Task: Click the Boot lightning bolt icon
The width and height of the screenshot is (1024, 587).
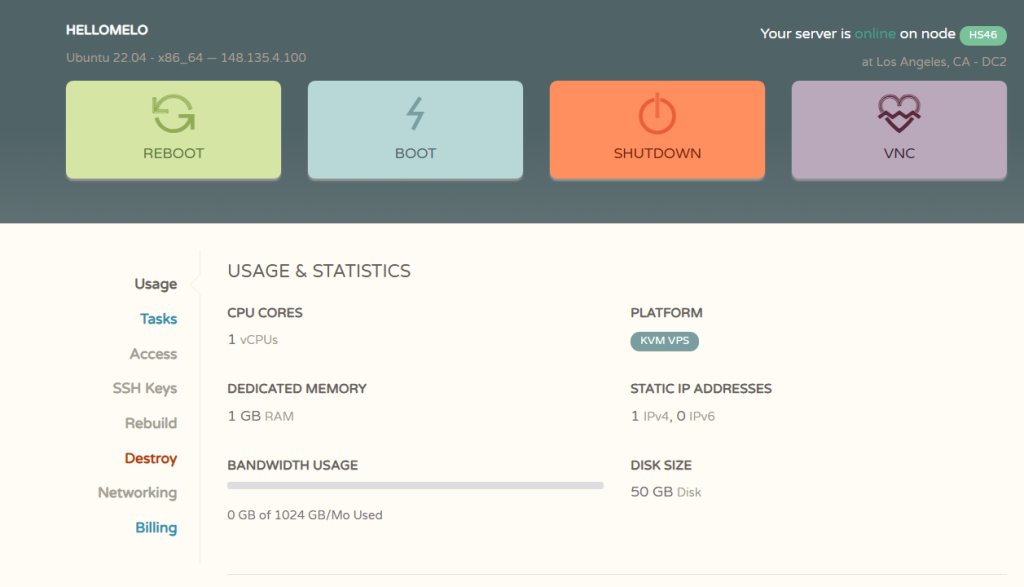Action: (x=415, y=115)
